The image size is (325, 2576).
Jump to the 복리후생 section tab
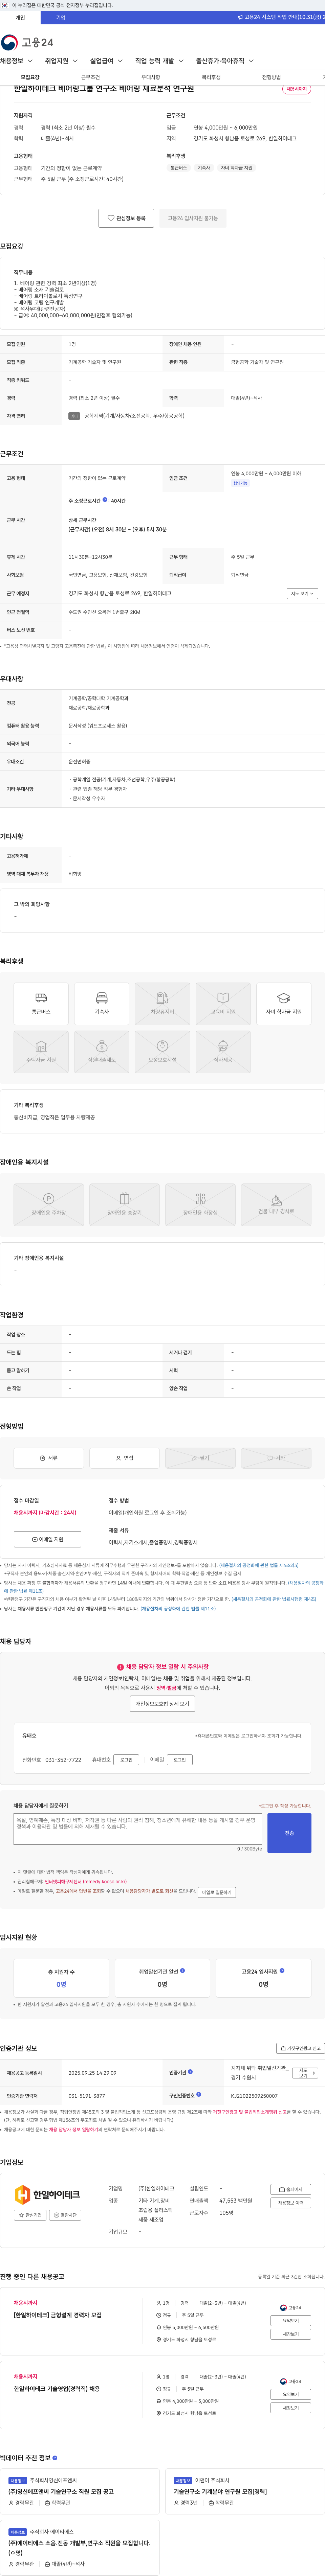[211, 77]
